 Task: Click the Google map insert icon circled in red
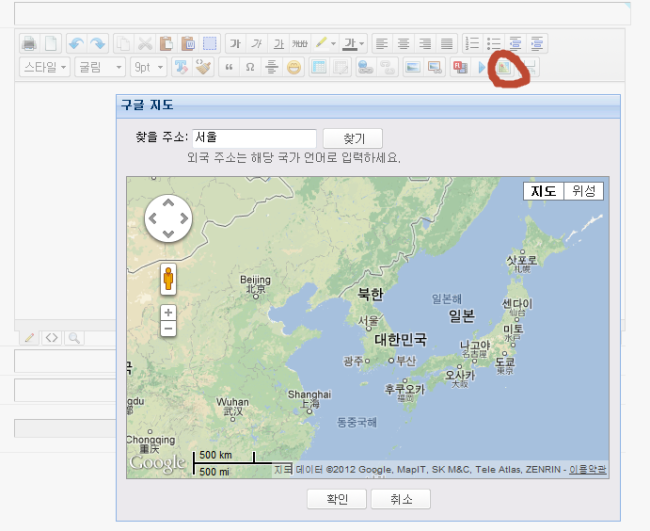pyautogui.click(x=508, y=68)
